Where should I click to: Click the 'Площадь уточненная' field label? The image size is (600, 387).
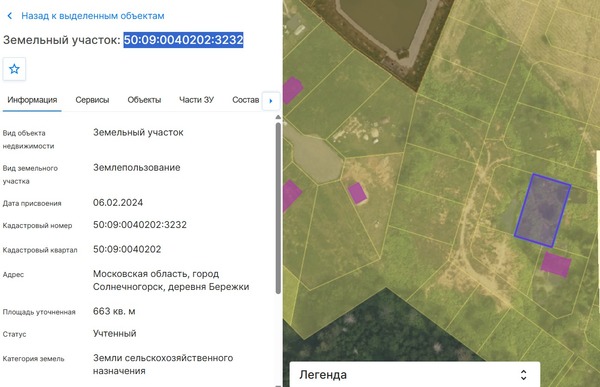[39, 312]
